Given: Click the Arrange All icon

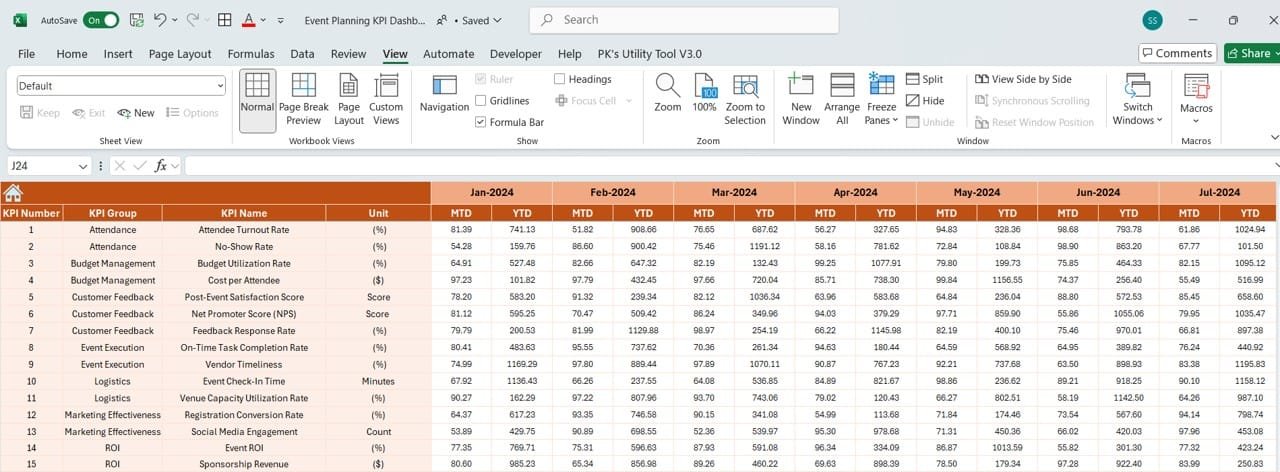Looking at the screenshot, I should pyautogui.click(x=842, y=100).
